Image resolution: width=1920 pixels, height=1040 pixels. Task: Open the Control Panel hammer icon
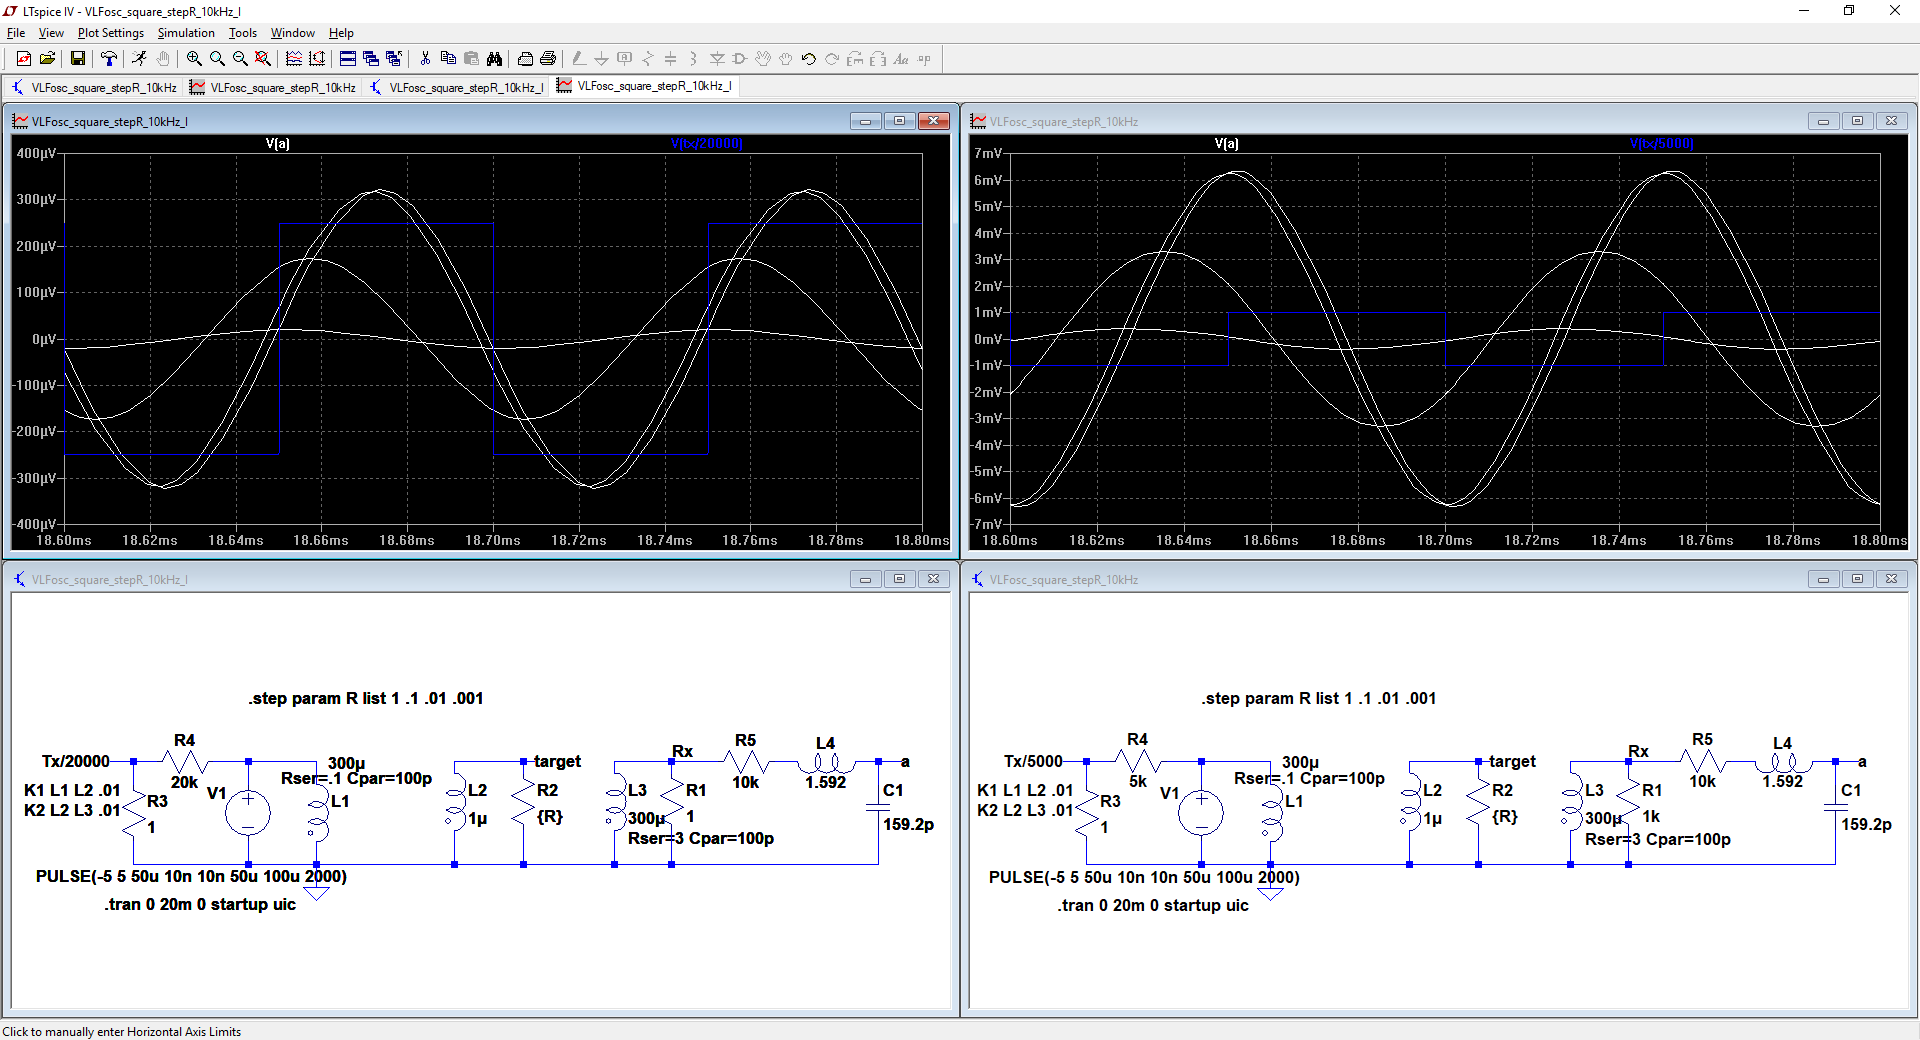click(109, 59)
